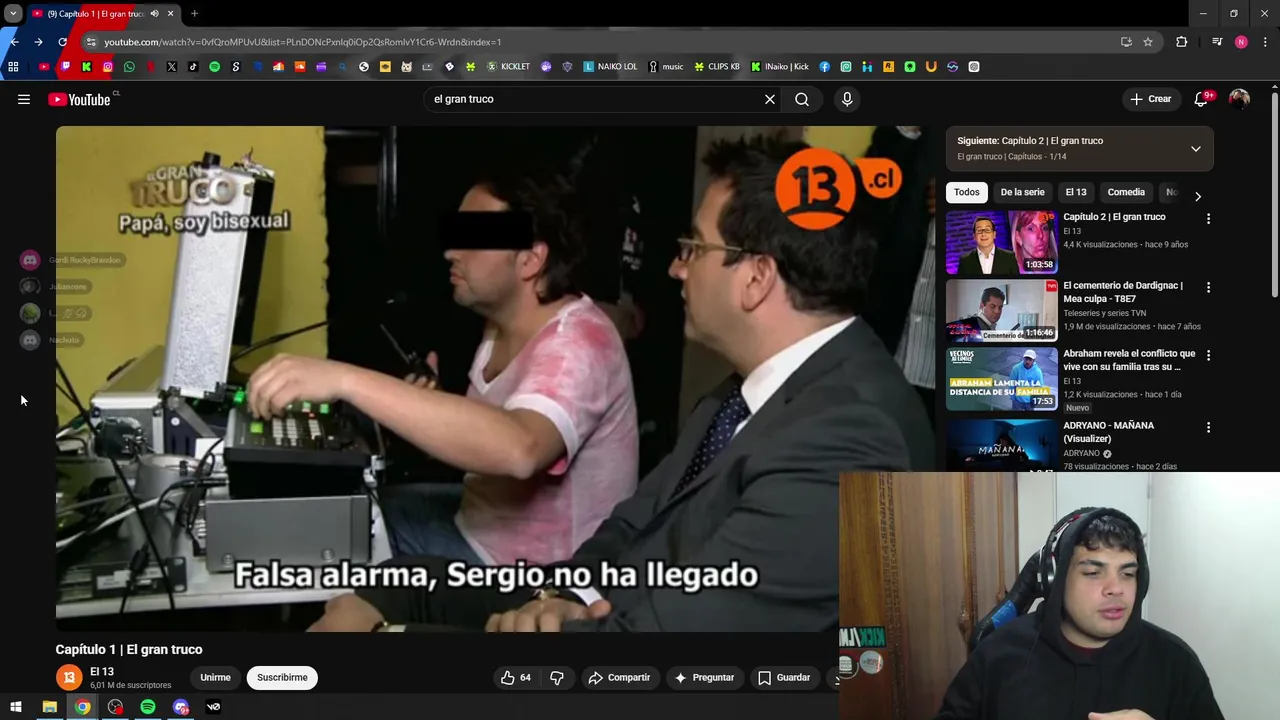Select the Comedia filter chip
Screen dimensions: 1280x720
click(1125, 192)
